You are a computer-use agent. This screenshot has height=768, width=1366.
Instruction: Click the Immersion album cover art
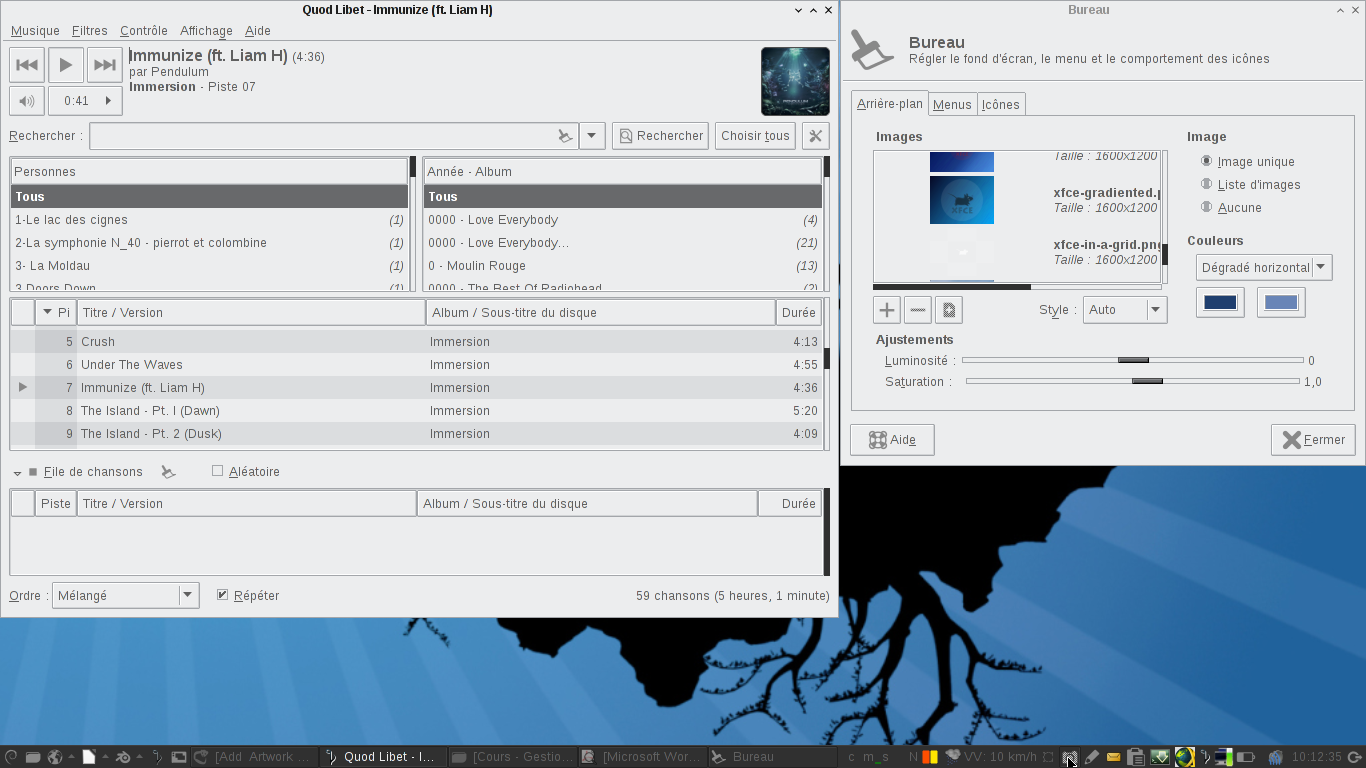tap(795, 82)
